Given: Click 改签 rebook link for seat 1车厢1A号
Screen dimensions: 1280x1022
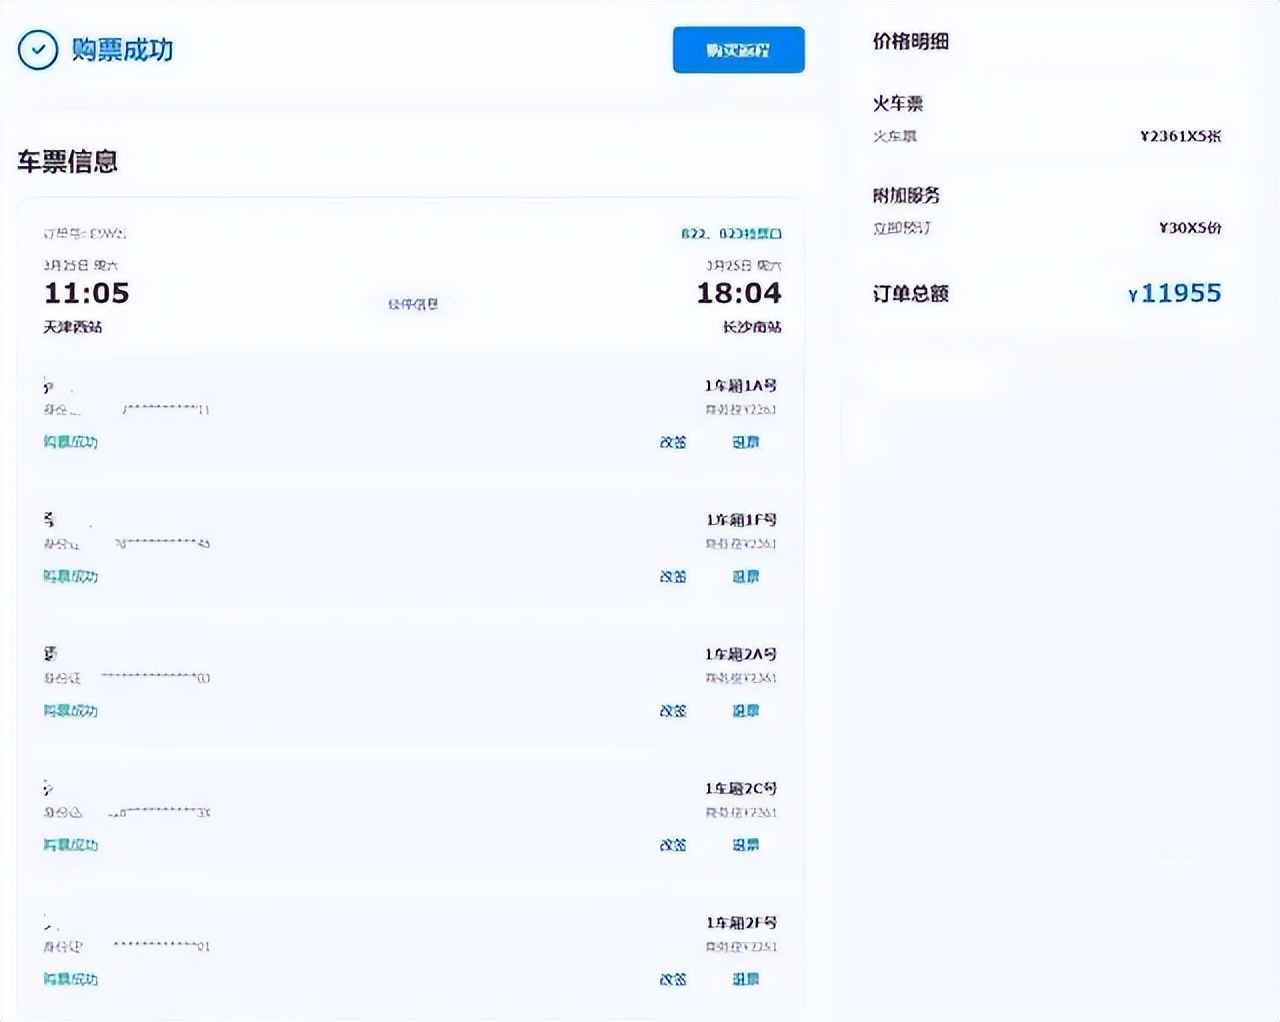Looking at the screenshot, I should 672,441.
